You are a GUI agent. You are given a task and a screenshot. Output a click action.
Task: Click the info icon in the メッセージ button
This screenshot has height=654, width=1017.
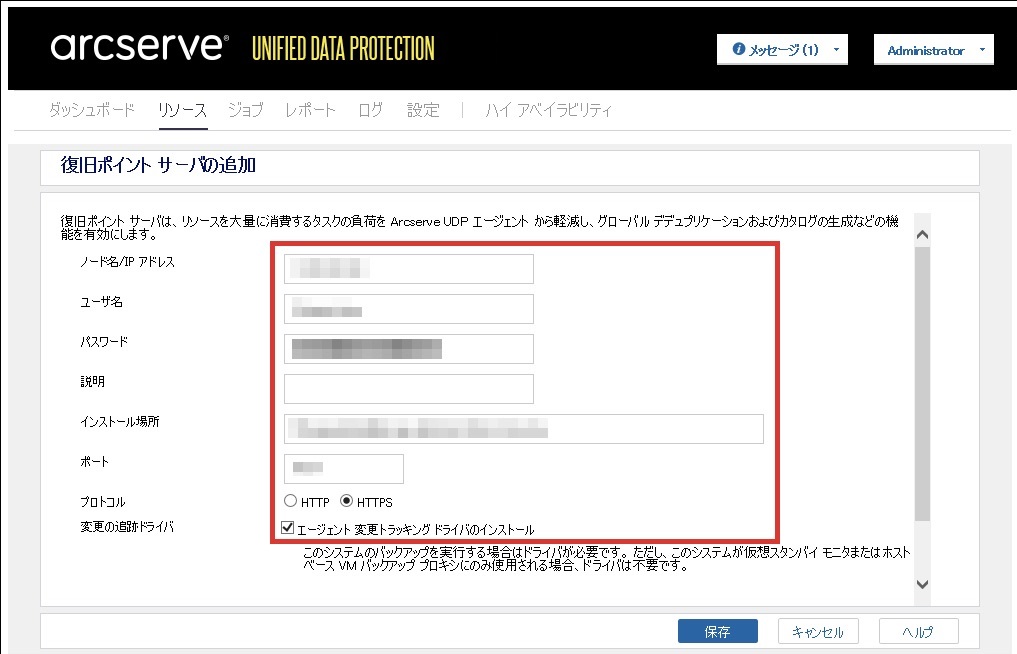(738, 49)
